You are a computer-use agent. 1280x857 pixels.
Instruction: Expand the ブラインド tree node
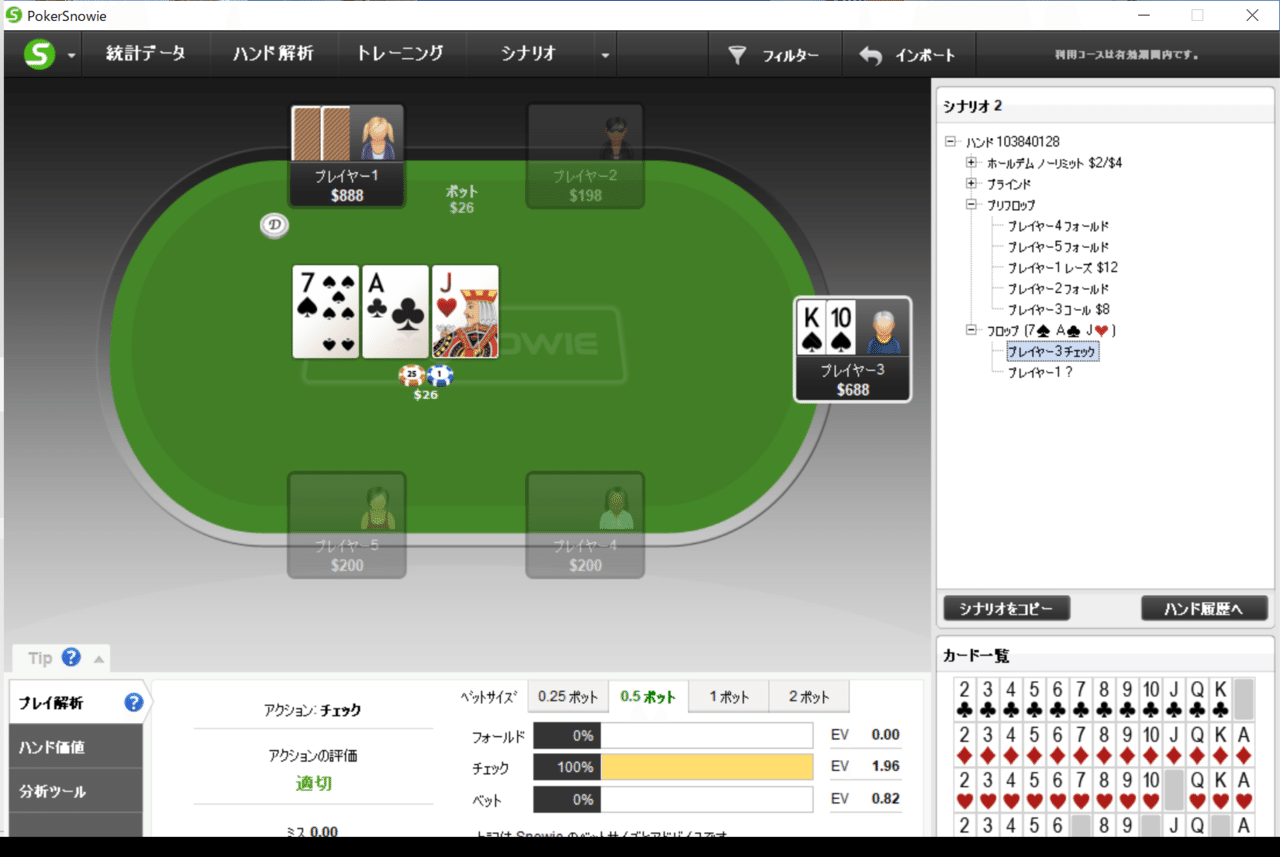(x=971, y=184)
